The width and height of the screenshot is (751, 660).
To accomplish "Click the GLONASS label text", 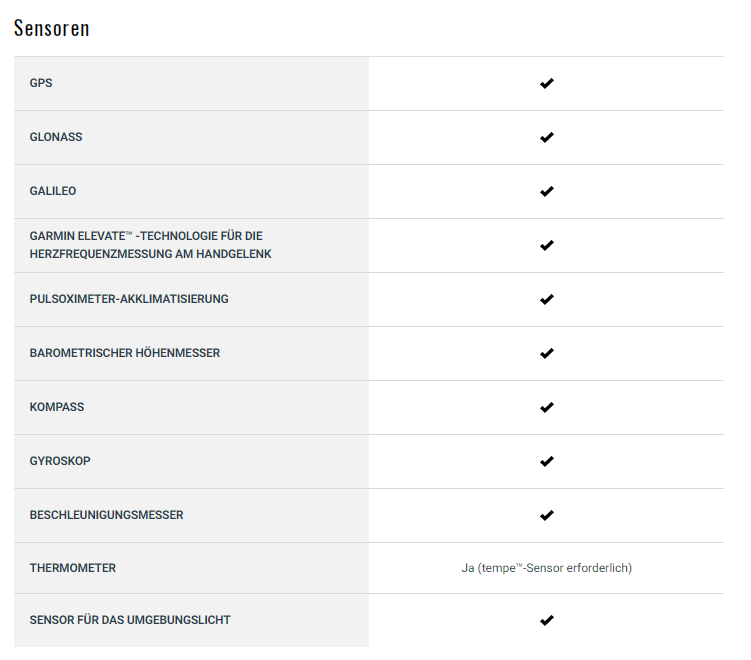I will (56, 137).
